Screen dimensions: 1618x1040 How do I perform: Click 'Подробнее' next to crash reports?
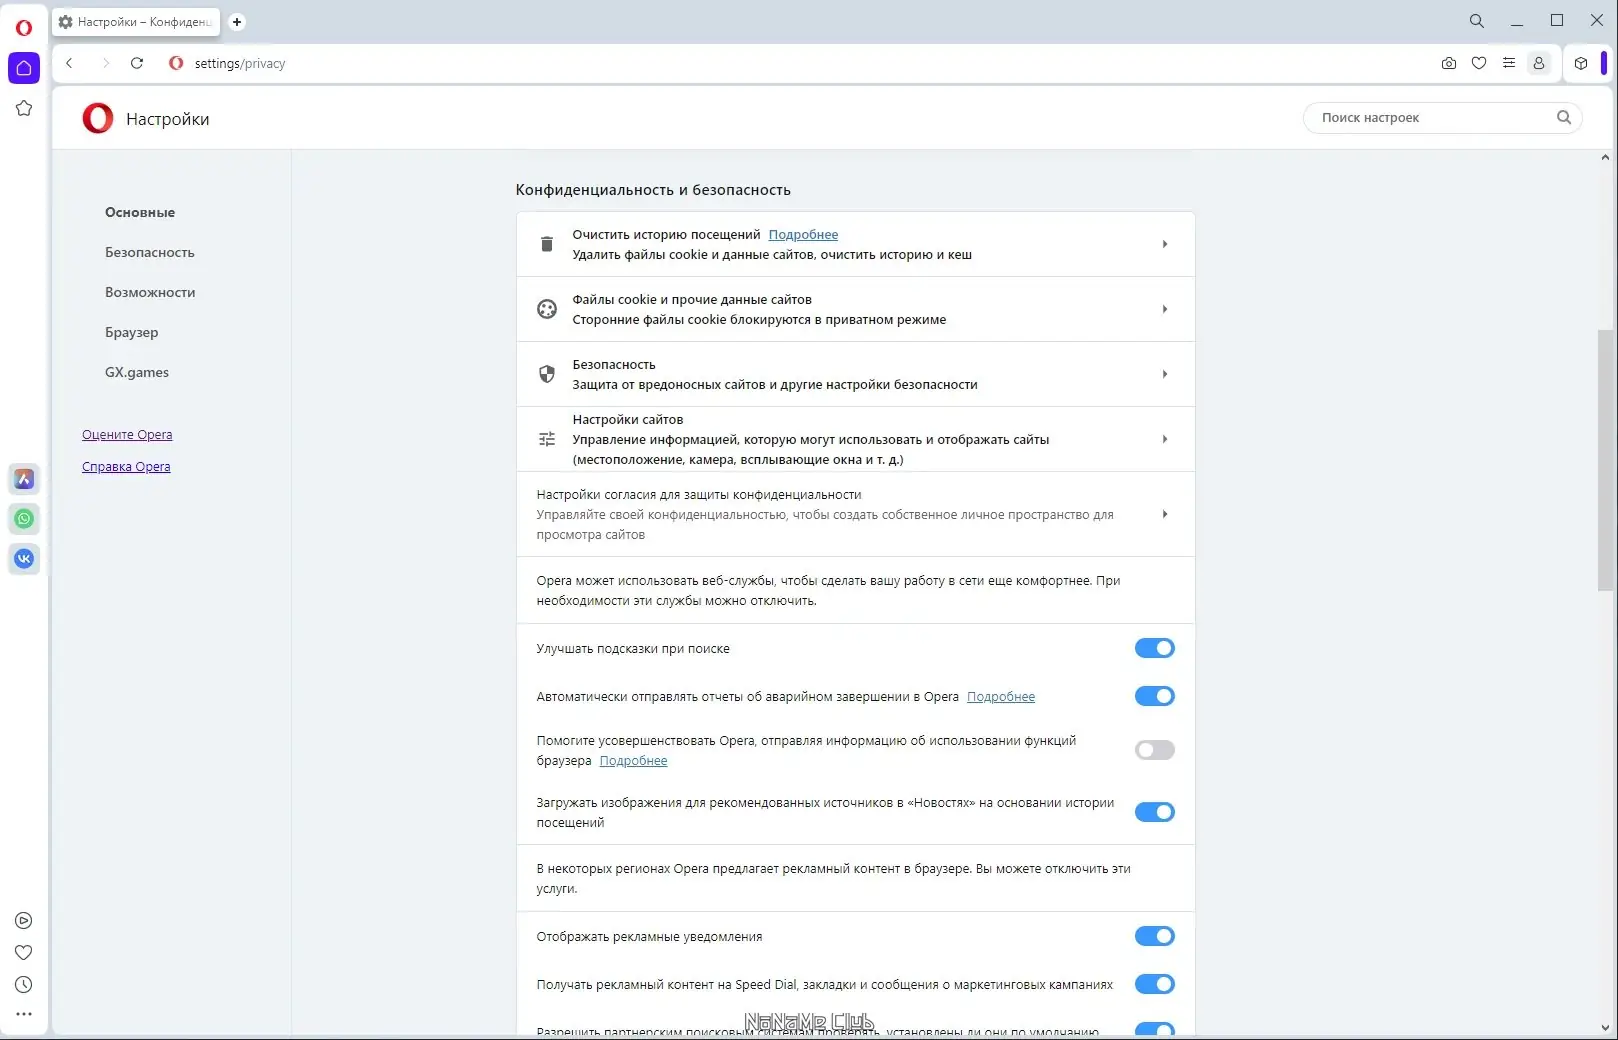(x=1001, y=696)
